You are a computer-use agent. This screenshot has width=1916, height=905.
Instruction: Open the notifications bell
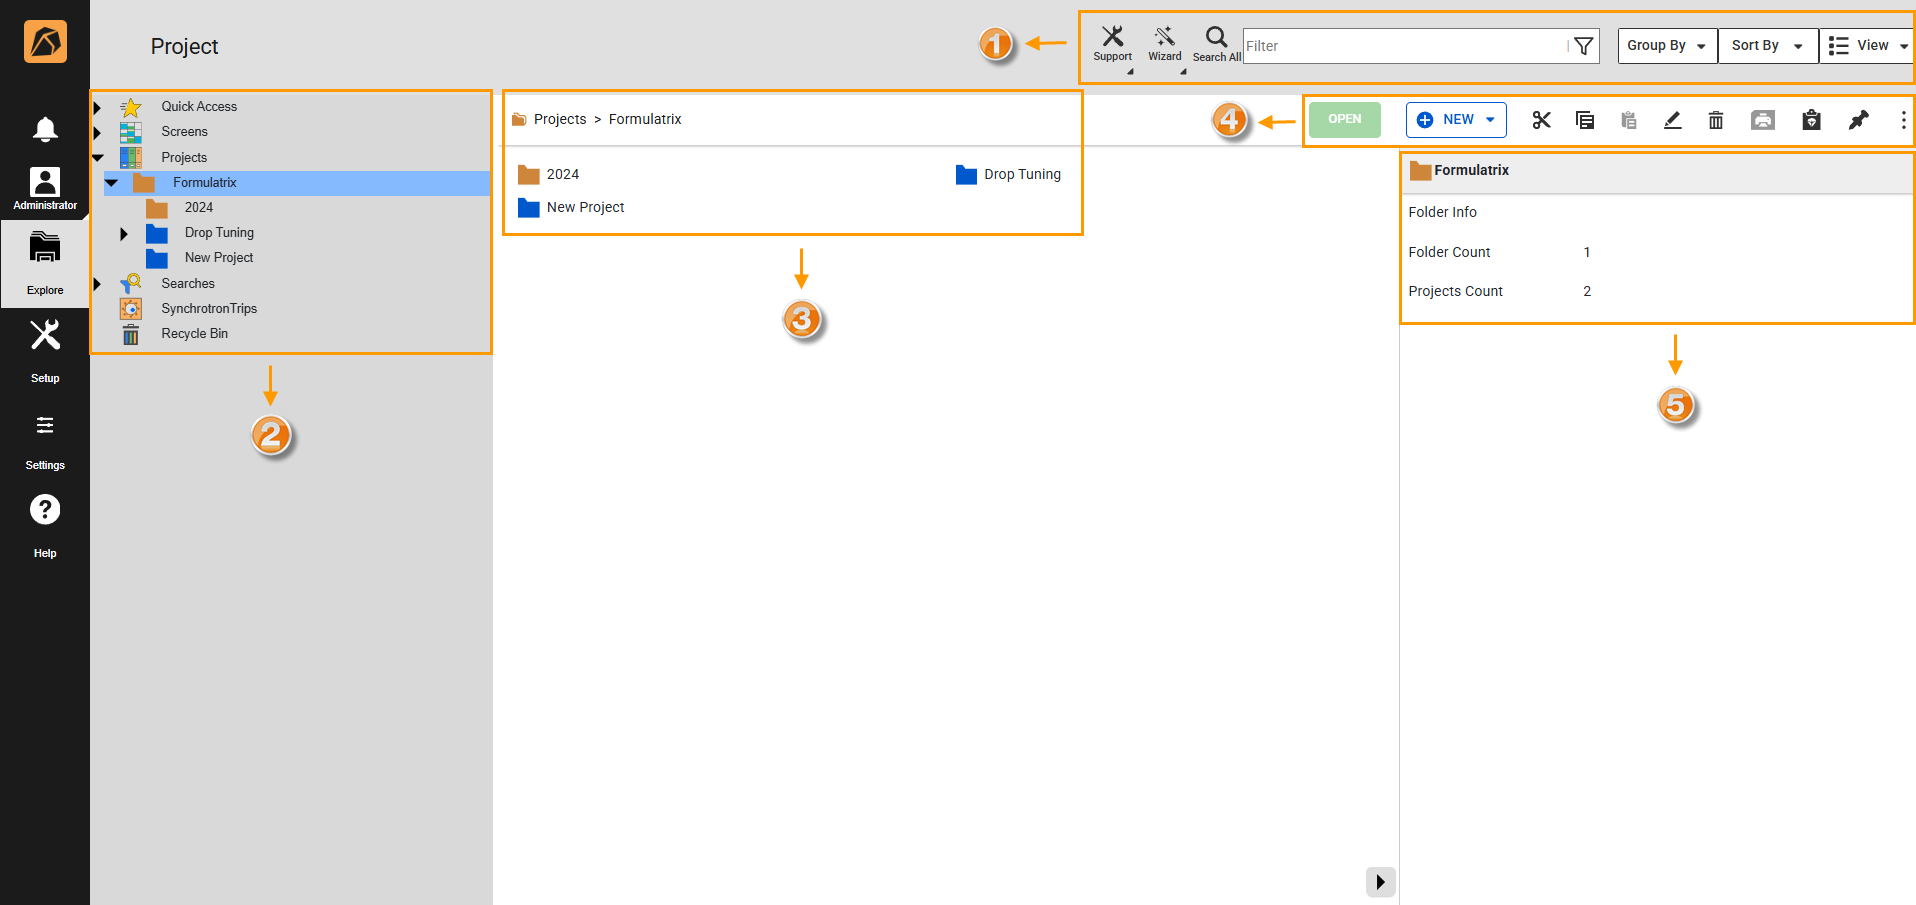pos(45,129)
